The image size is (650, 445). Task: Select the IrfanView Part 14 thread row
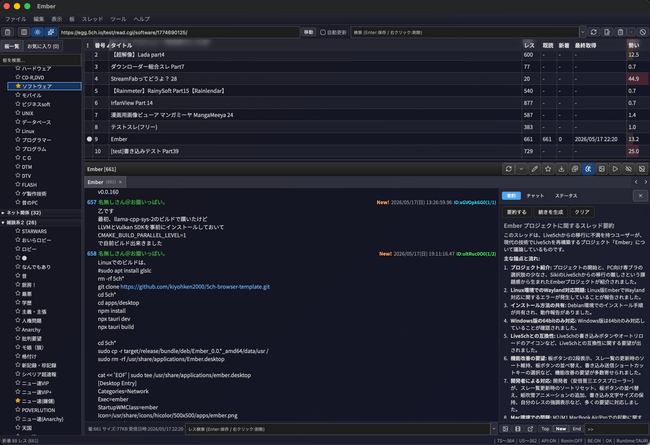[367, 103]
